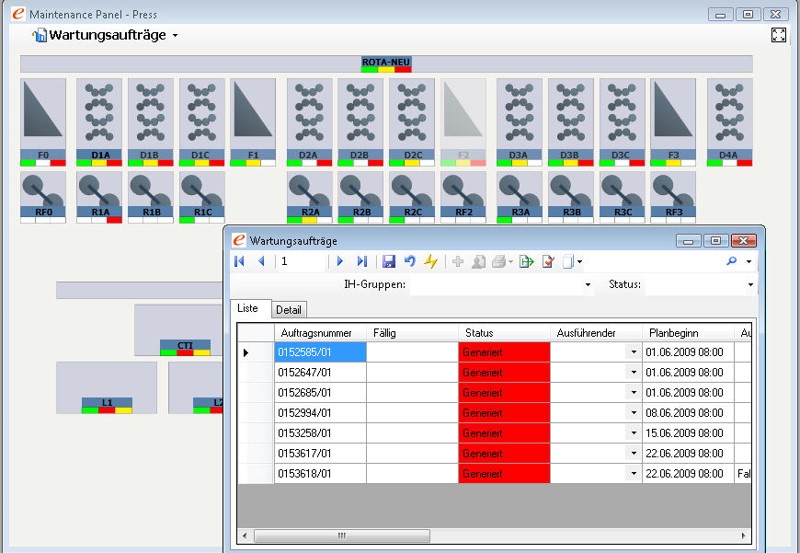Expand Ausführender dropdown for order 0152585/01
Image resolution: width=800 pixels, height=553 pixels.
(x=633, y=352)
